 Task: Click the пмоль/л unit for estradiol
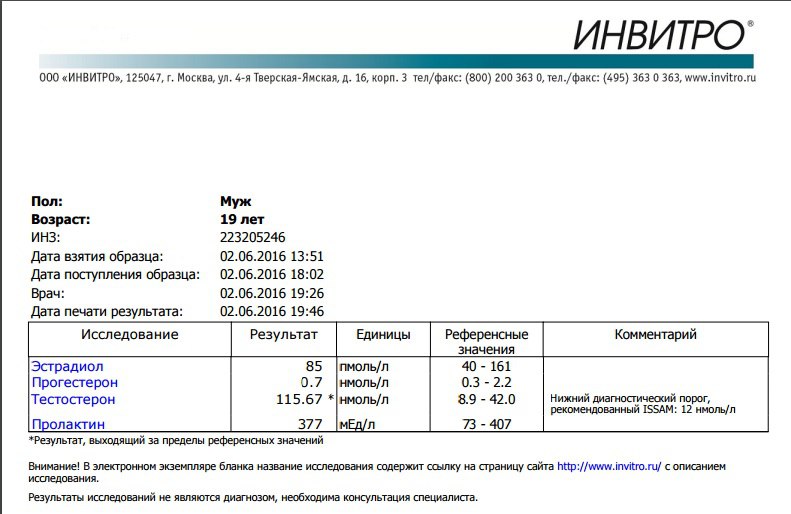(x=364, y=367)
